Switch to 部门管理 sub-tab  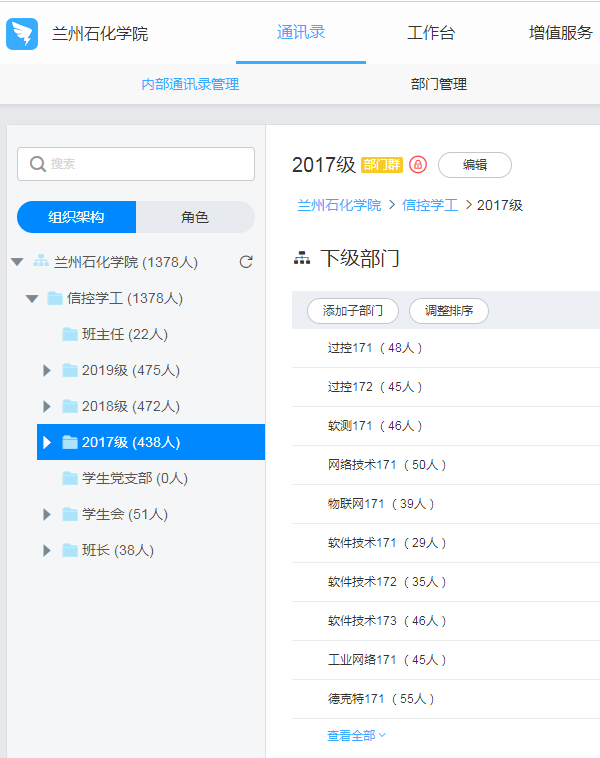[438, 84]
